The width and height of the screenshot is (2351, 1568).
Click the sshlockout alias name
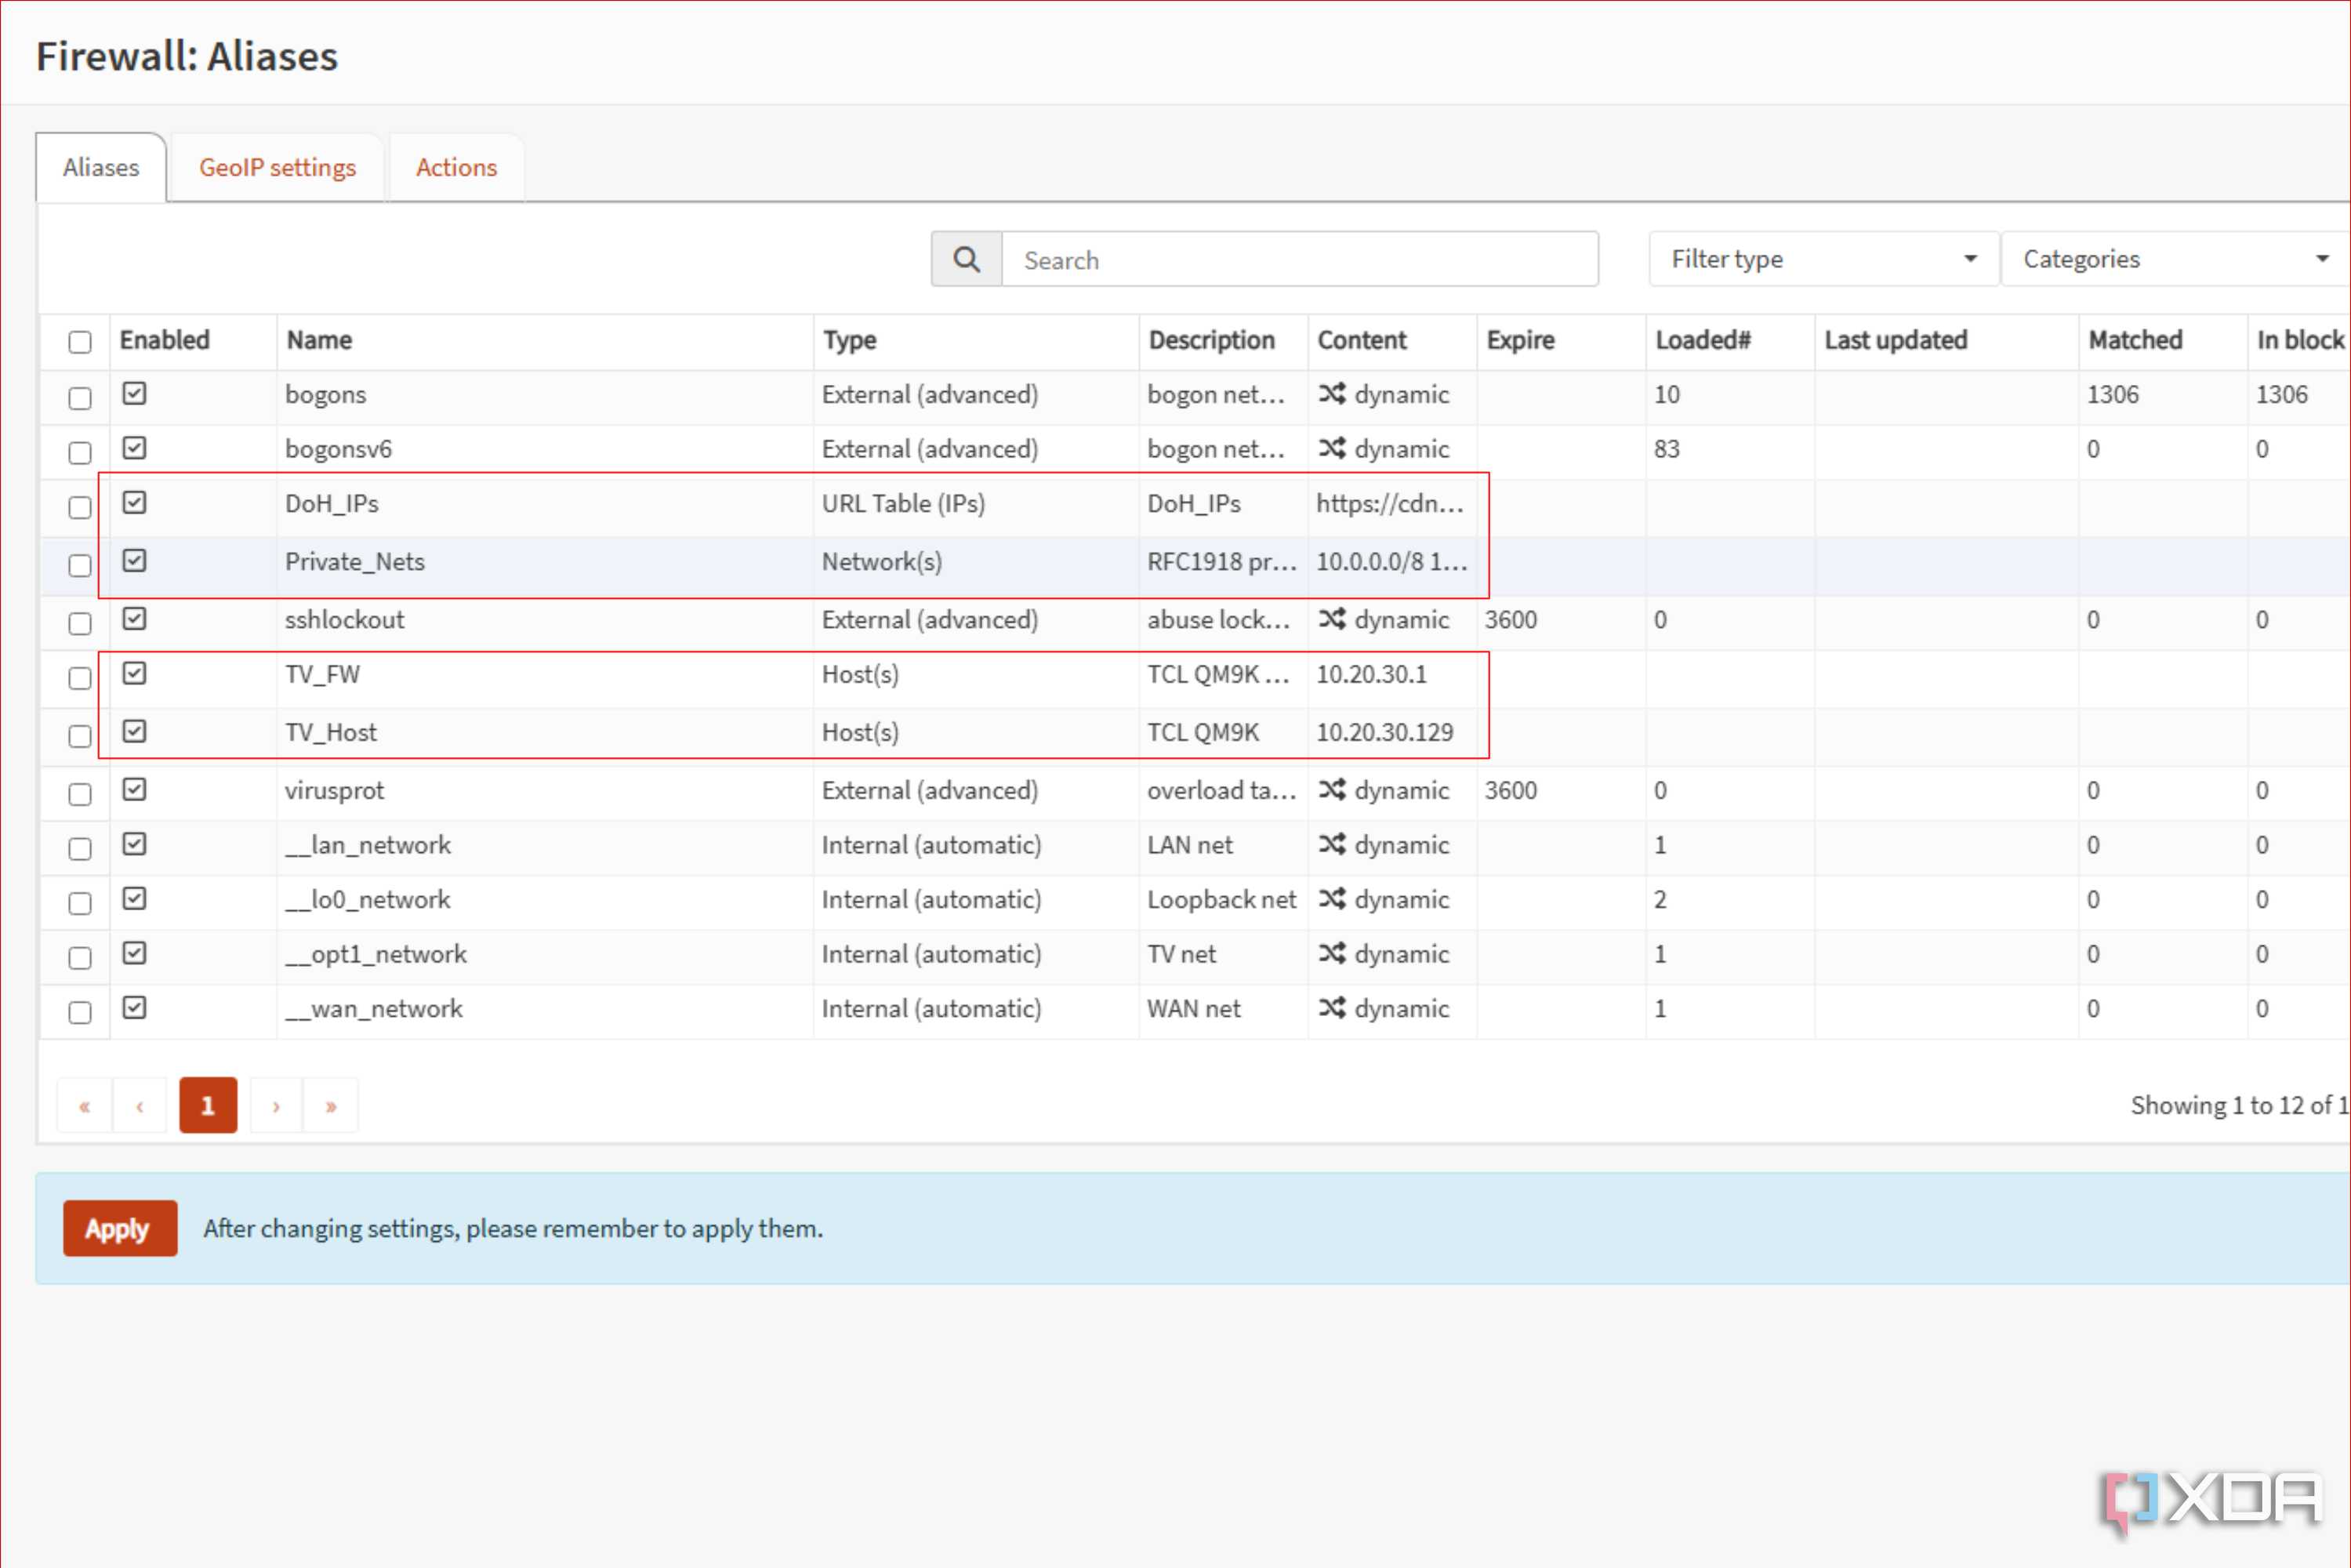click(344, 619)
